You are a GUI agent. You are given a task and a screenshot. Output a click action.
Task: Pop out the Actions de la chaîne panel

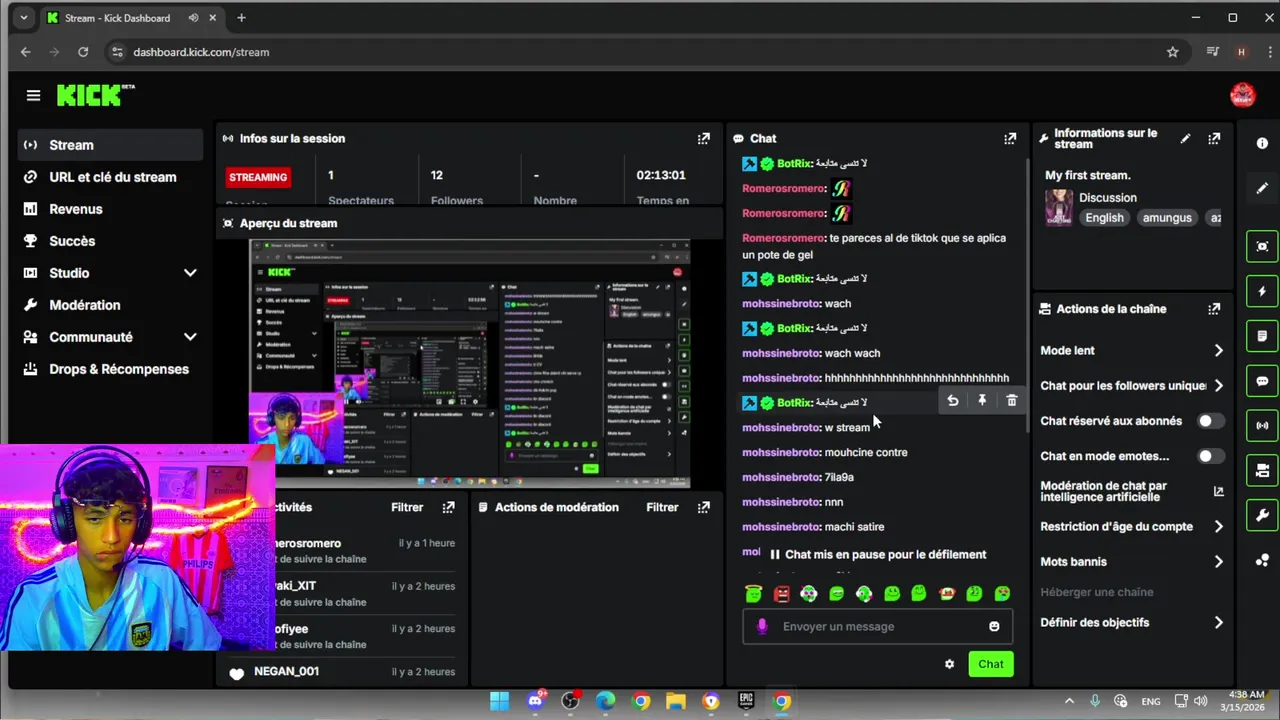click(1214, 309)
